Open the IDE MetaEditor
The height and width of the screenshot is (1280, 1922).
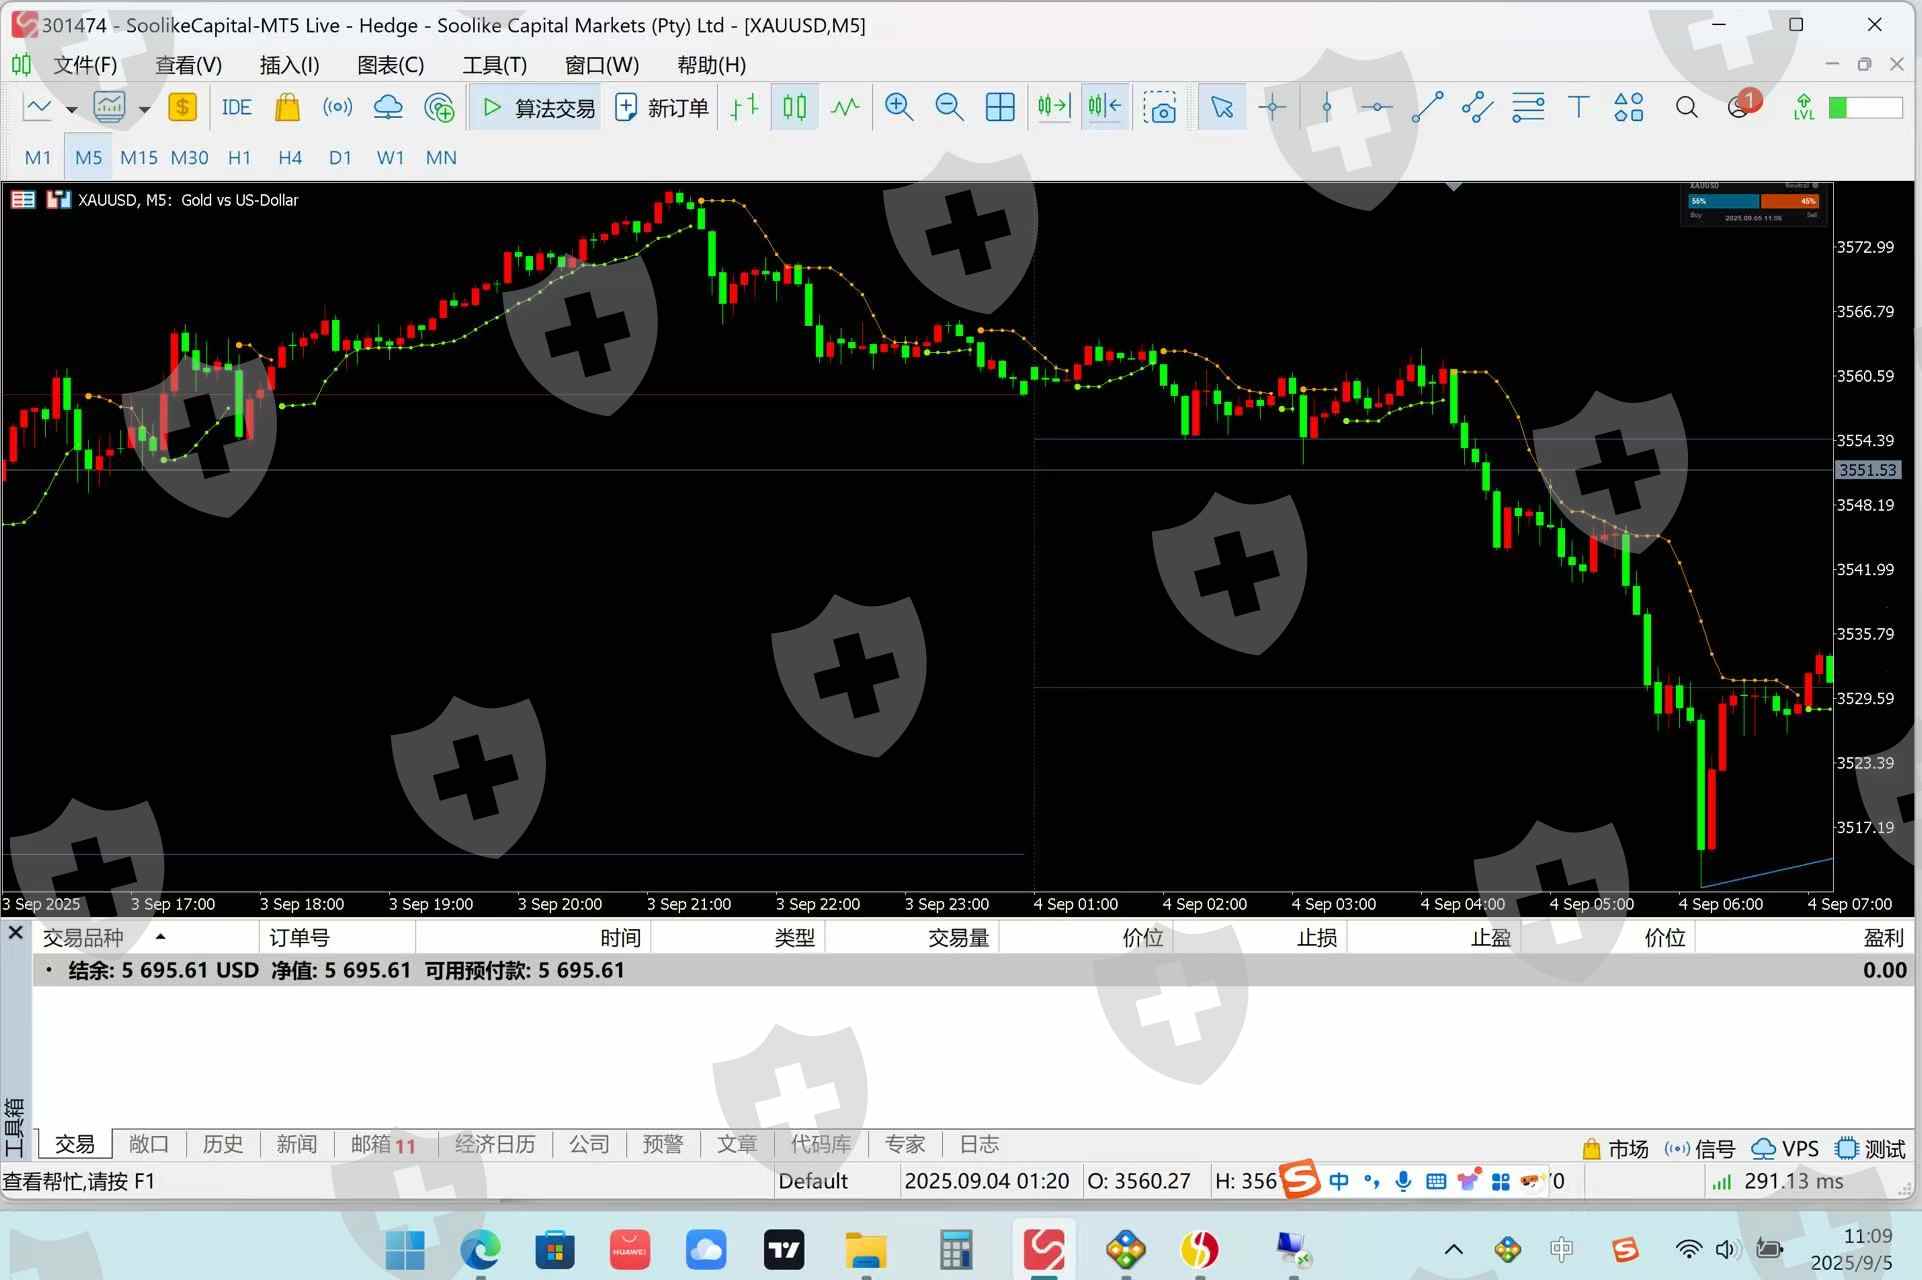236,107
